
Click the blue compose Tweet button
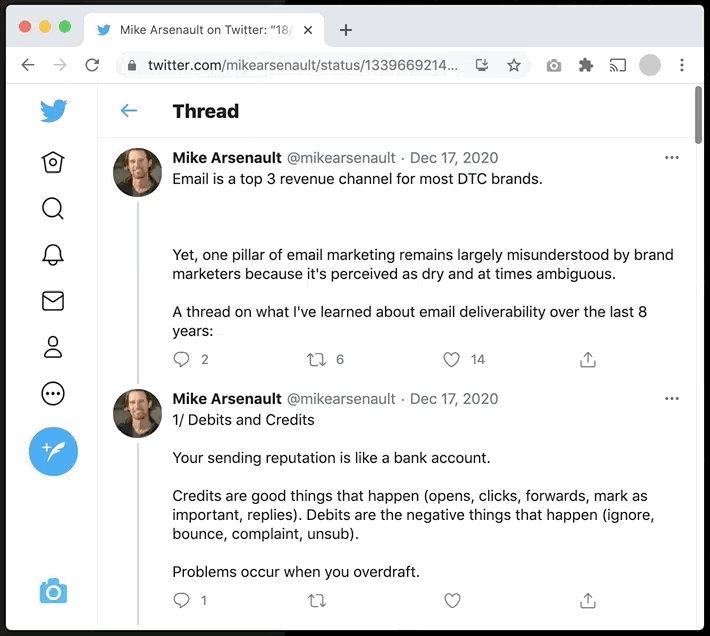pyautogui.click(x=53, y=451)
